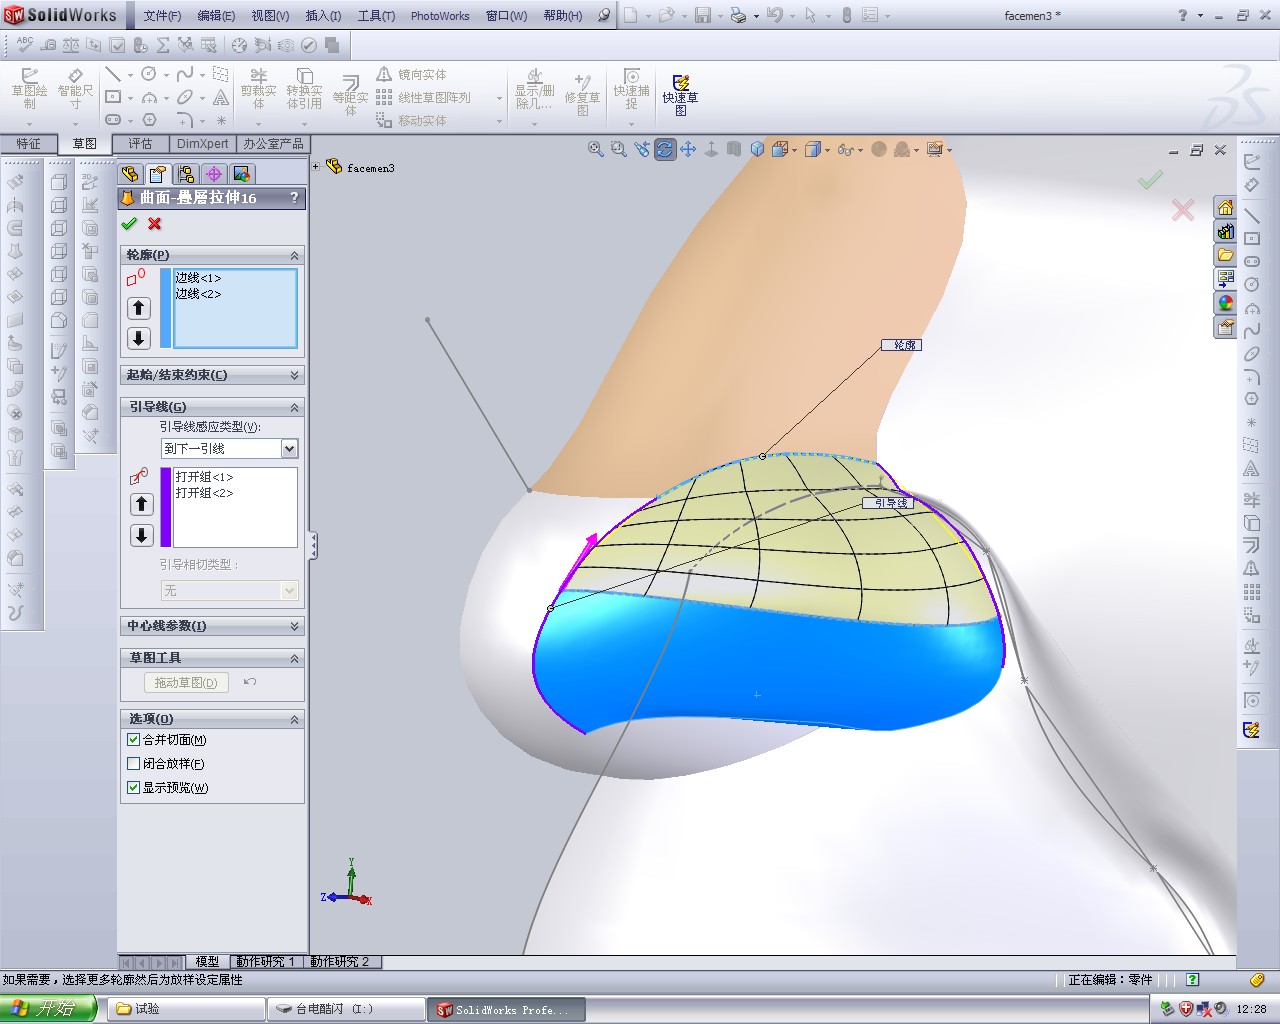The image size is (1280, 1024).
Task: Enable the 闭合放样 checkbox
Action: coord(134,764)
